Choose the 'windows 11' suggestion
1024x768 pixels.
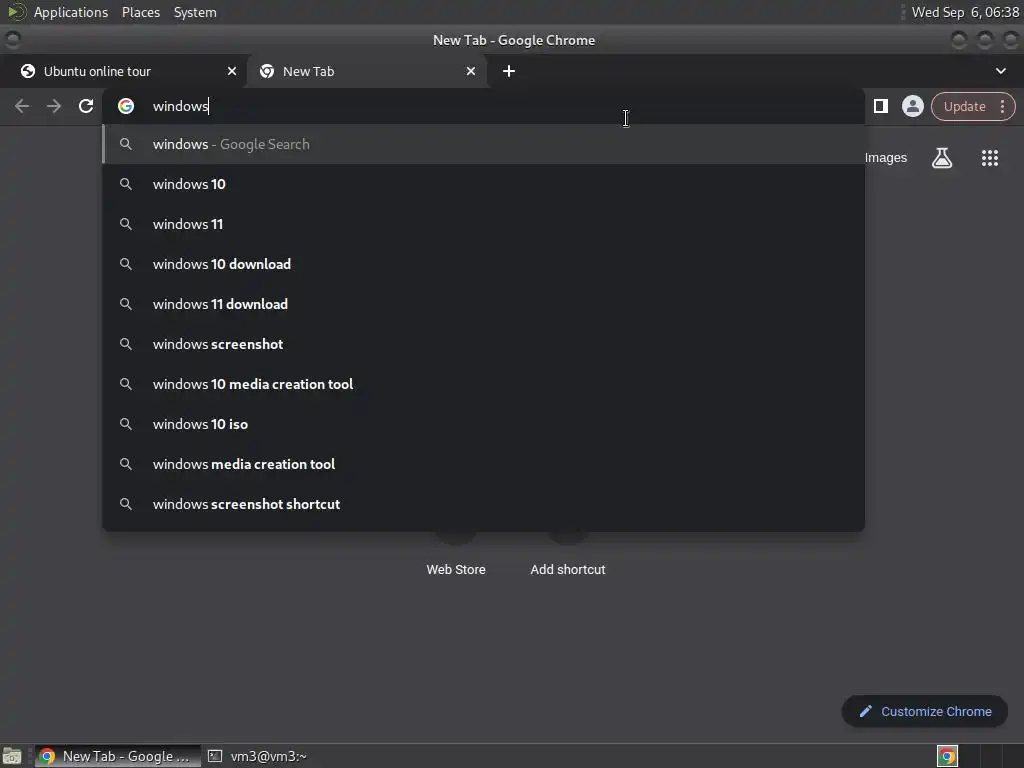point(483,224)
